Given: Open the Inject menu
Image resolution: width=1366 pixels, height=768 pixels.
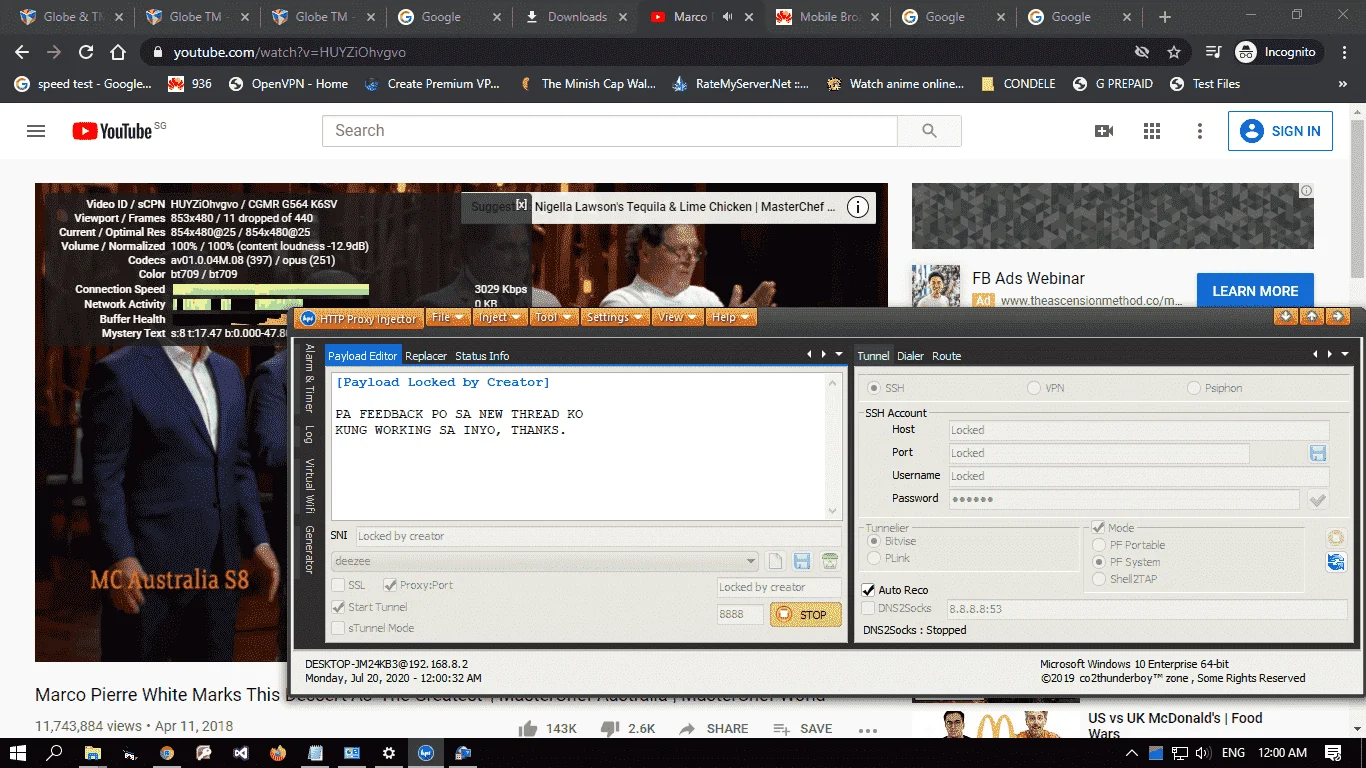Looking at the screenshot, I should pos(501,318).
